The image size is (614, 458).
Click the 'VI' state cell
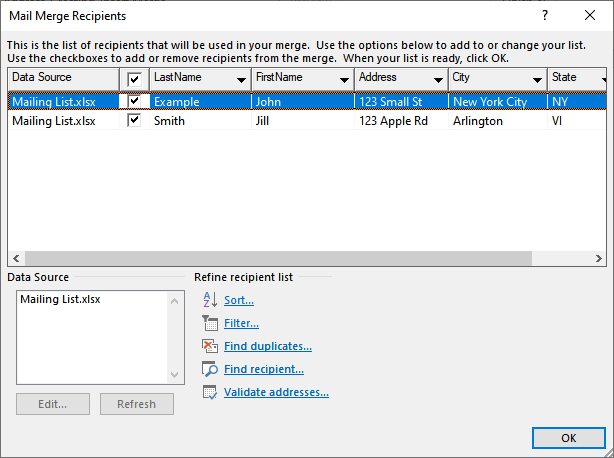[x=577, y=121]
